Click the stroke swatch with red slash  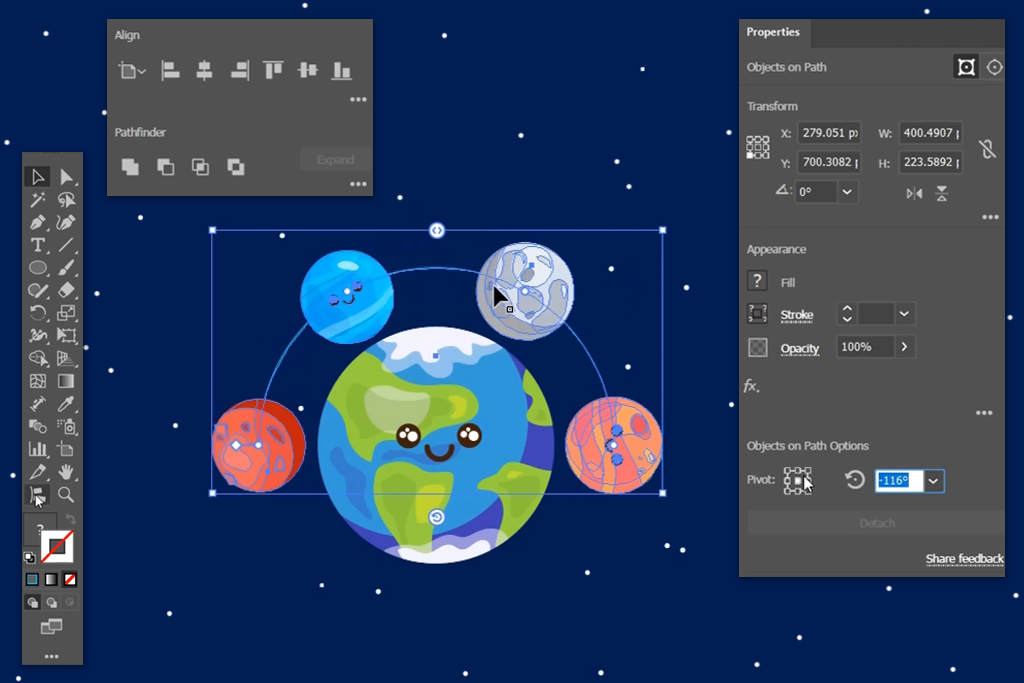(x=57, y=547)
